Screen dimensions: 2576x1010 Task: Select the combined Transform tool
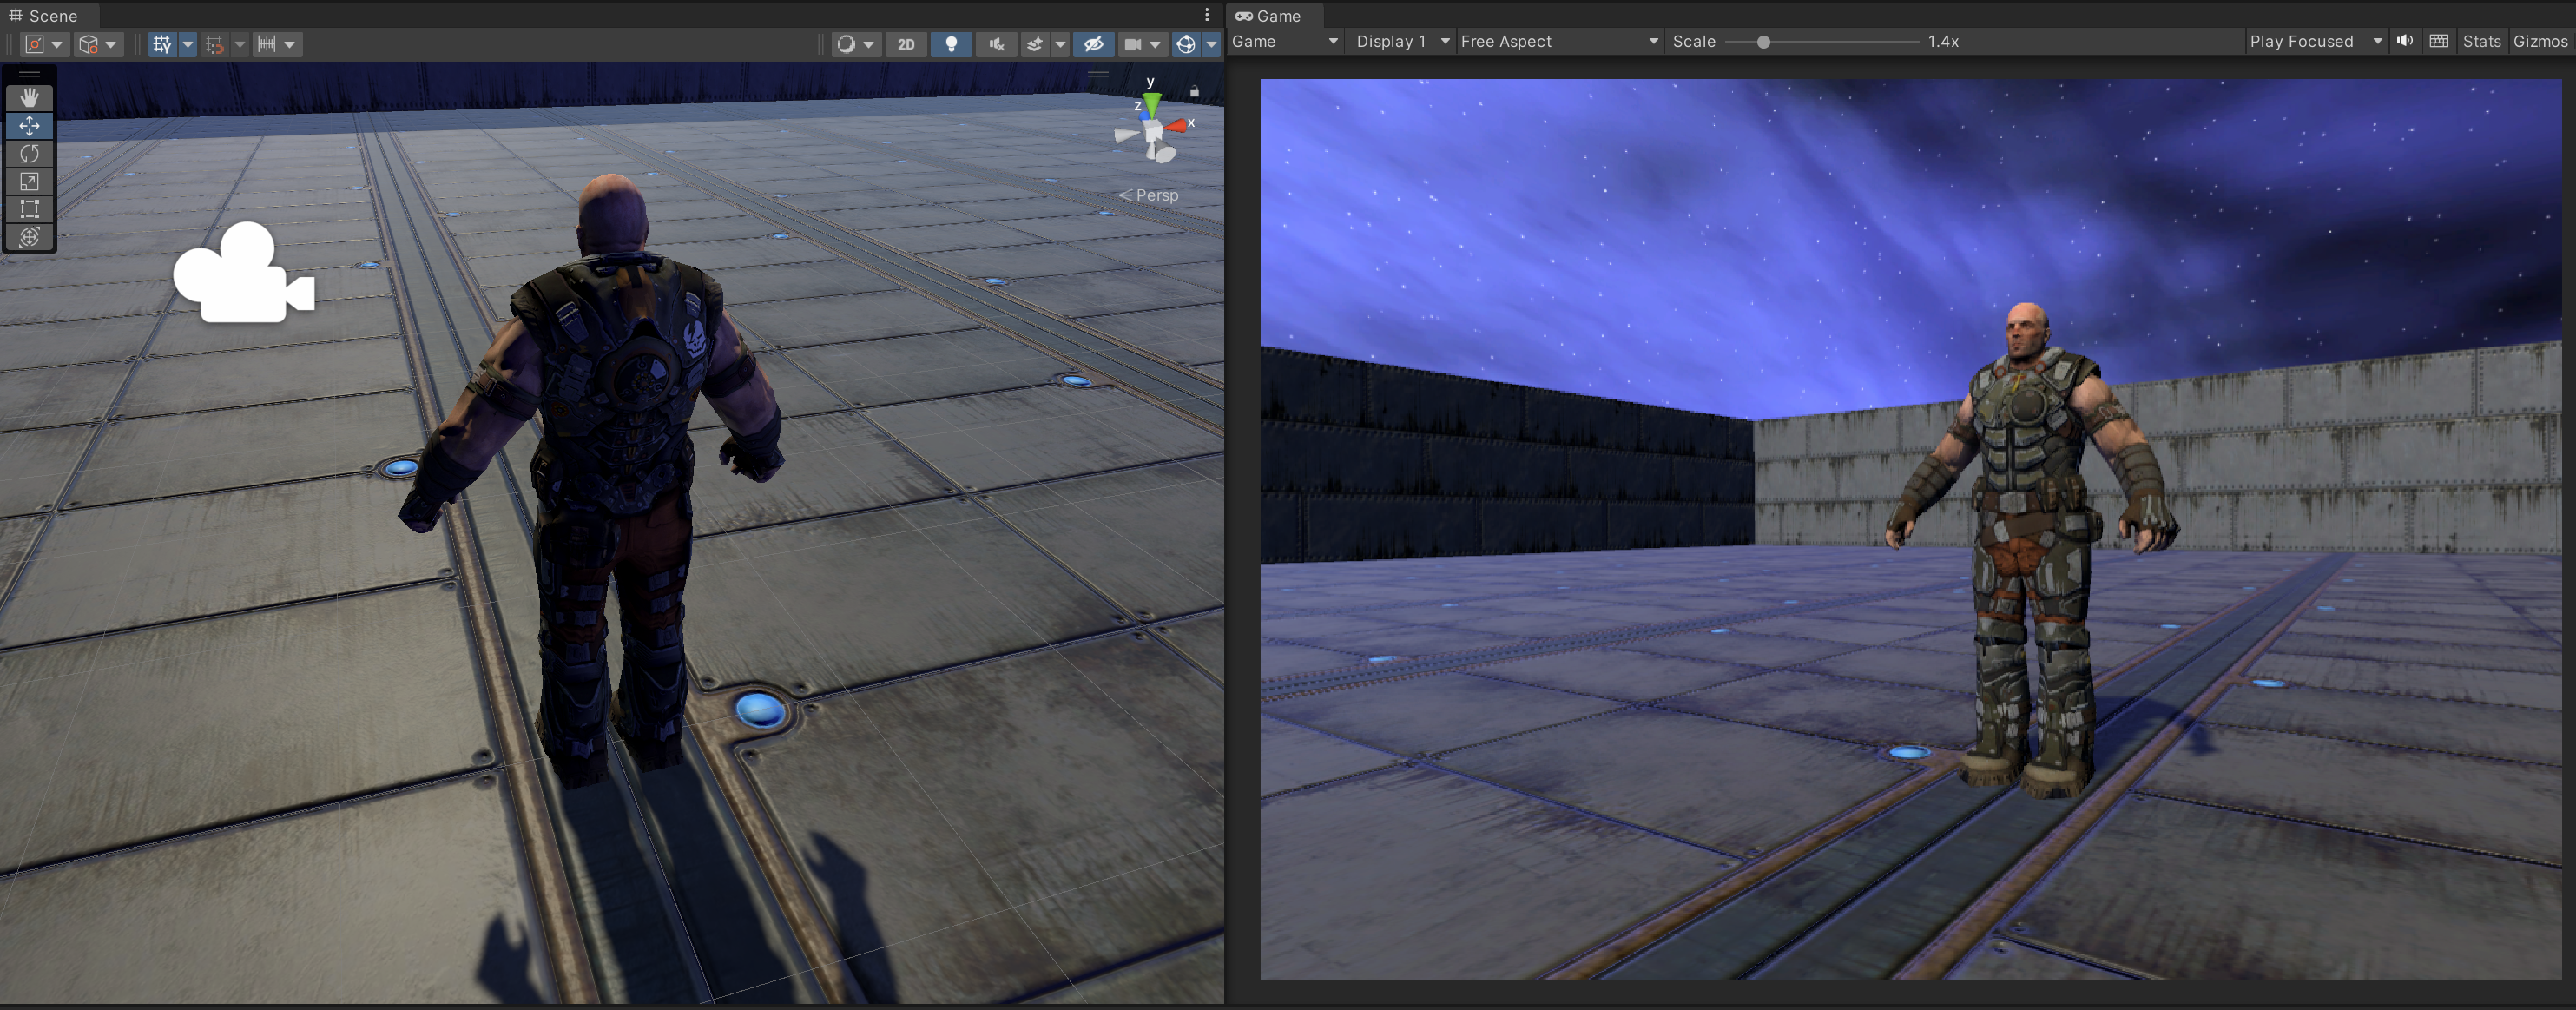click(x=29, y=237)
